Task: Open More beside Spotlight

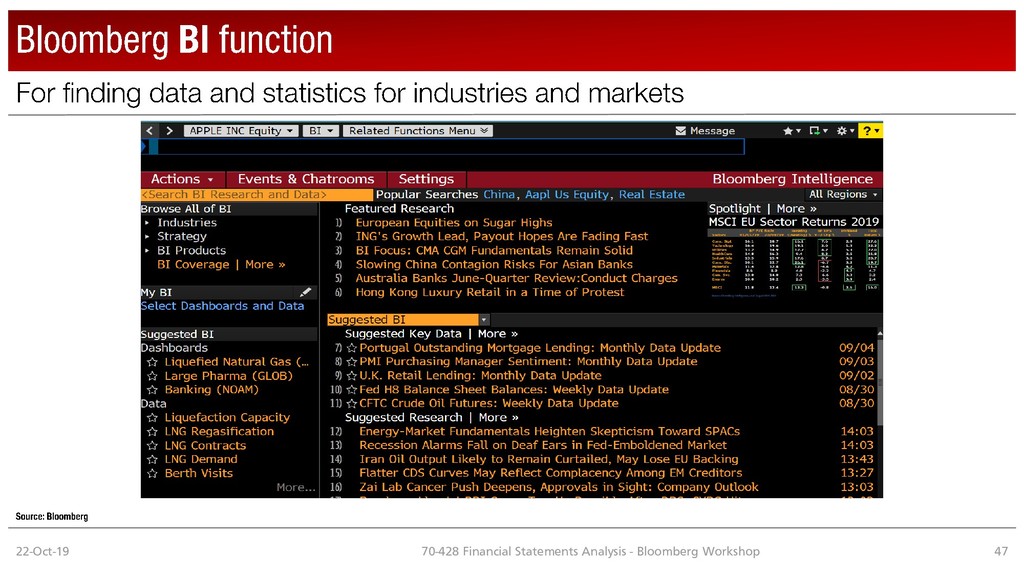Action: [797, 208]
